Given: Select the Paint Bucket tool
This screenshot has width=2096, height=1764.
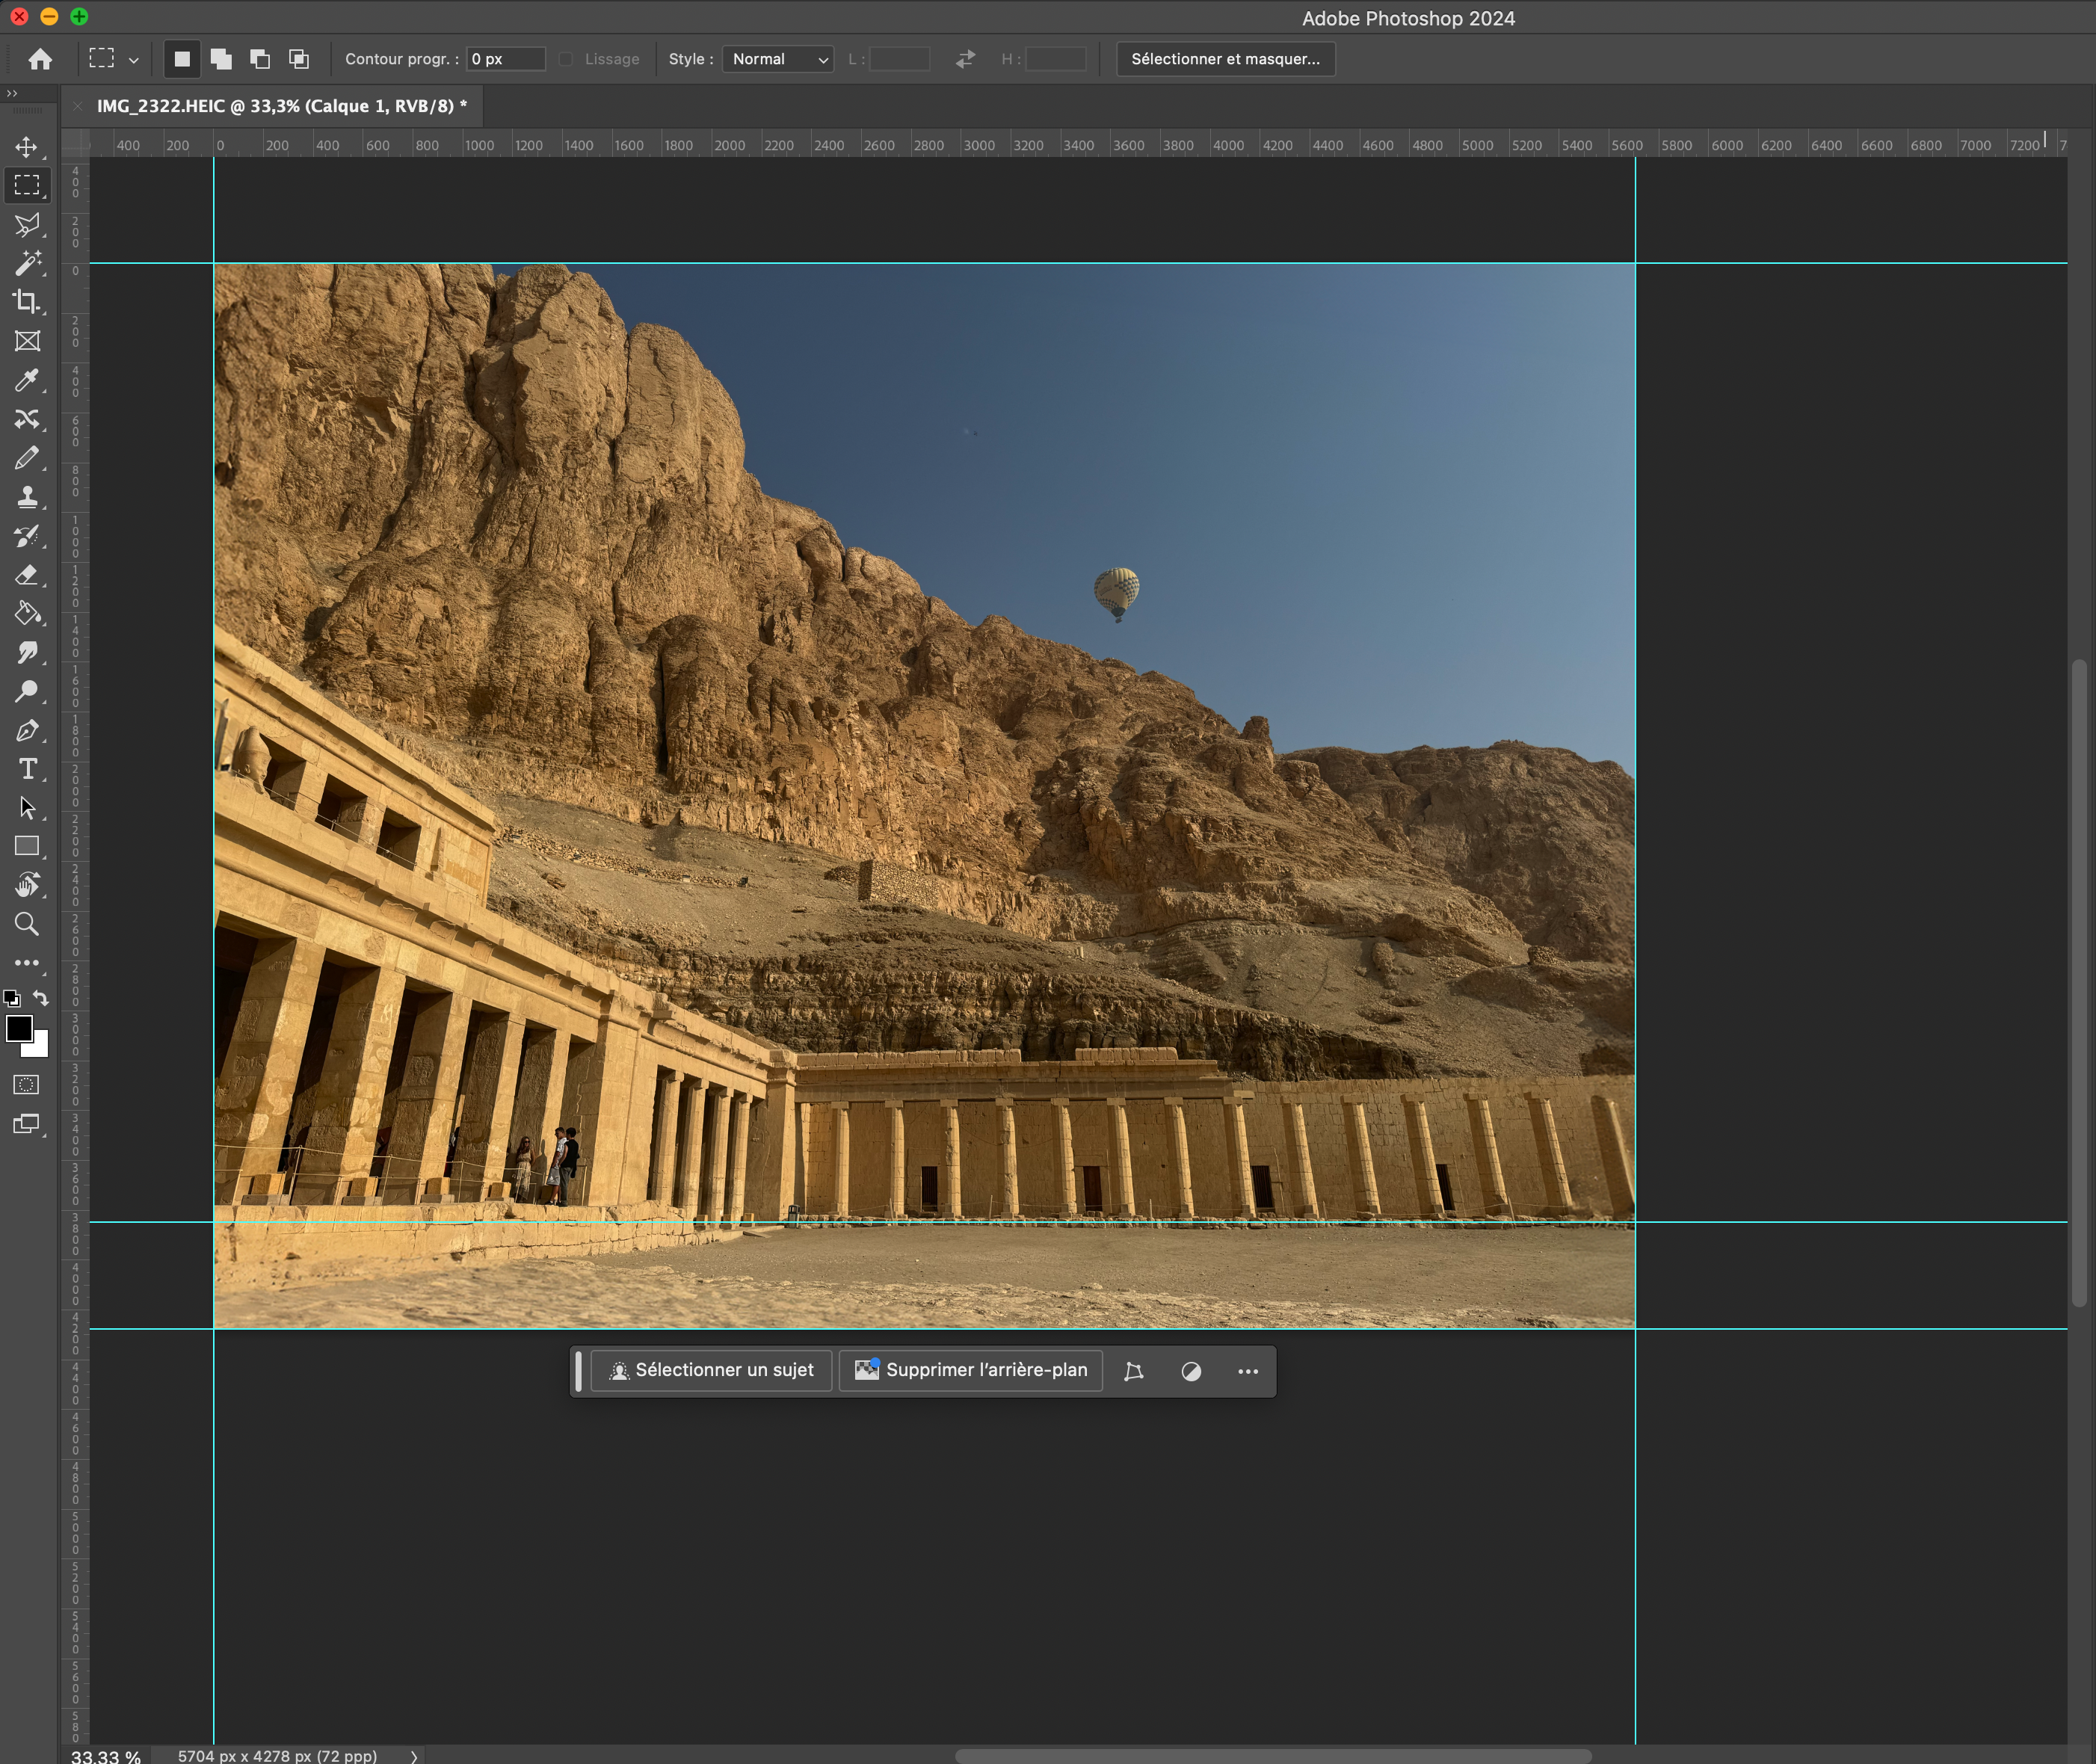Looking at the screenshot, I should coord(27,613).
